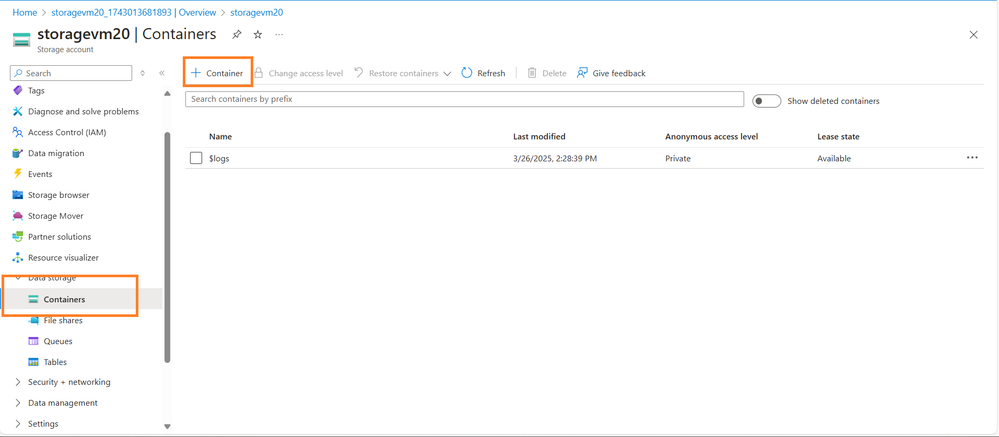Click the sidebar scroll down arrow

168,426
